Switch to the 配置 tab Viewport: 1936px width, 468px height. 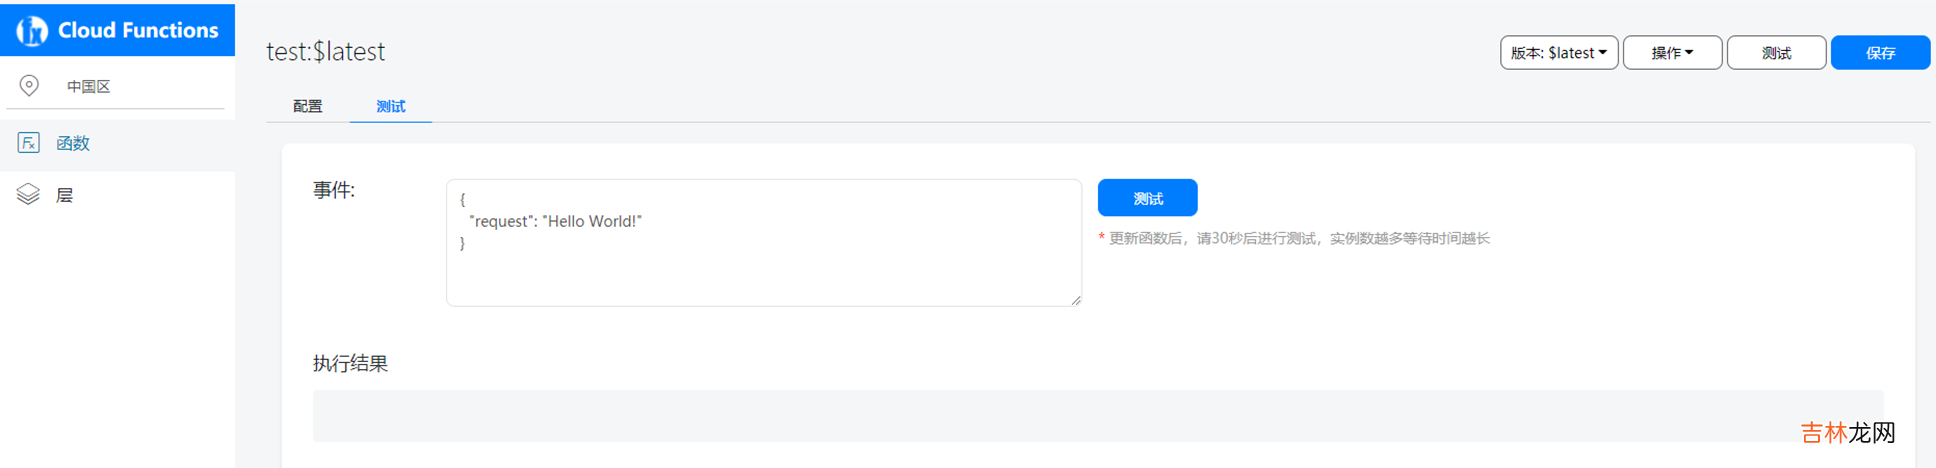[x=307, y=106]
